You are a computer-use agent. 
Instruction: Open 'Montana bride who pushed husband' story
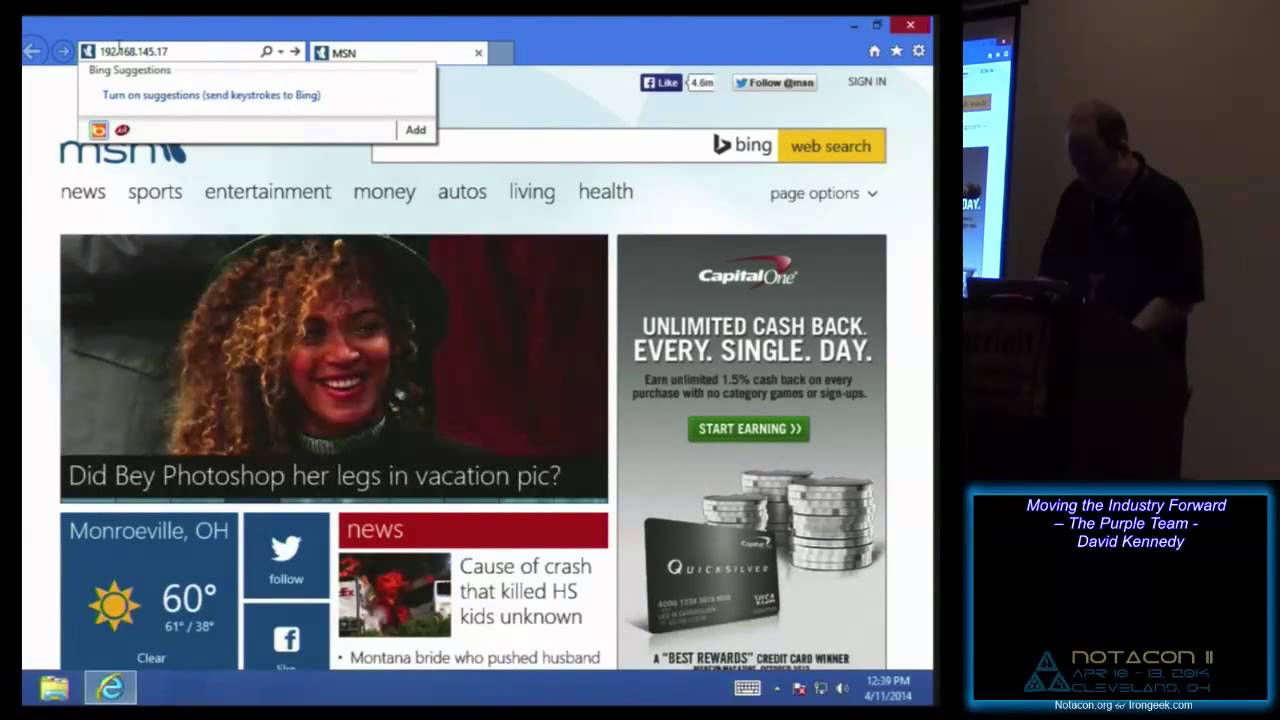475,658
